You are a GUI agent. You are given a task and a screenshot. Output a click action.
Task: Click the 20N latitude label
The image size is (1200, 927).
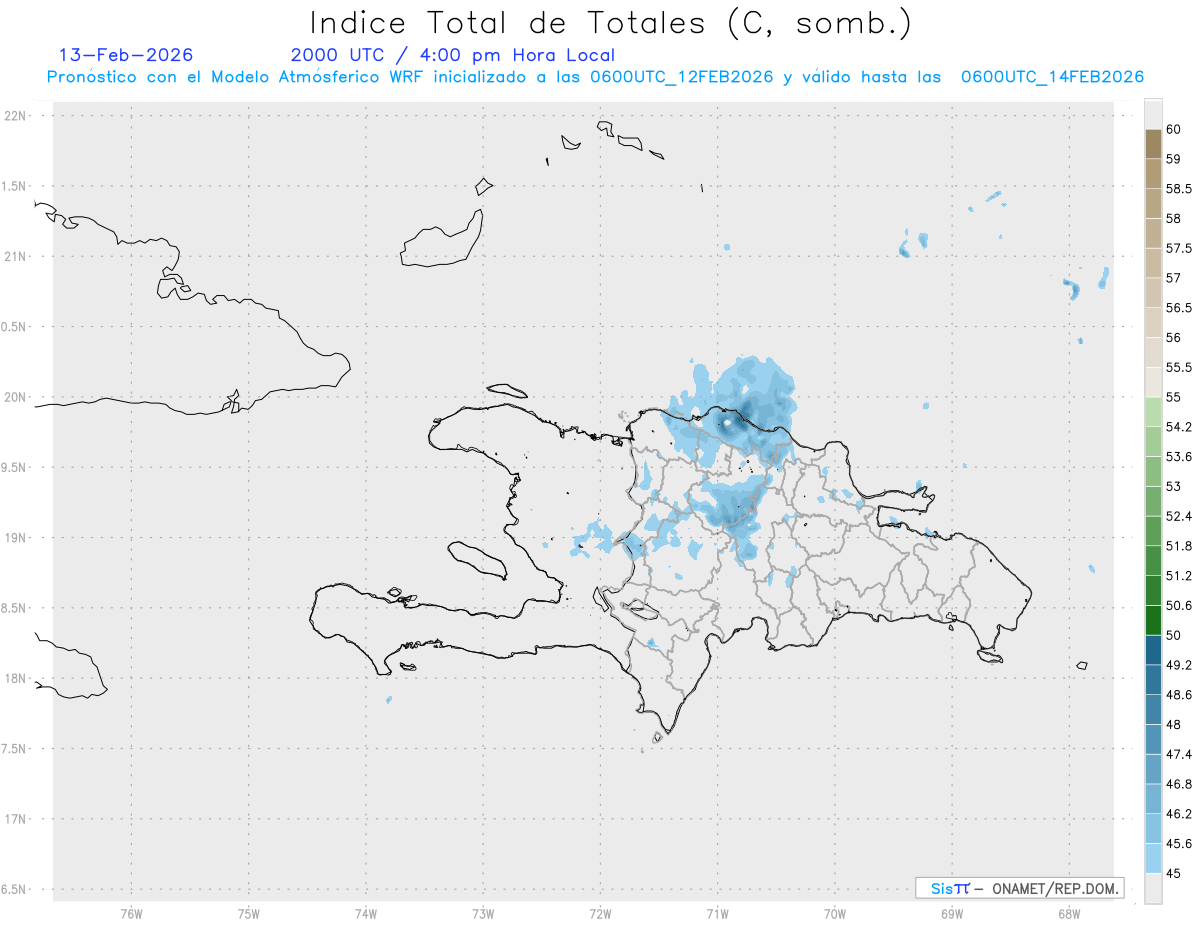[17, 397]
